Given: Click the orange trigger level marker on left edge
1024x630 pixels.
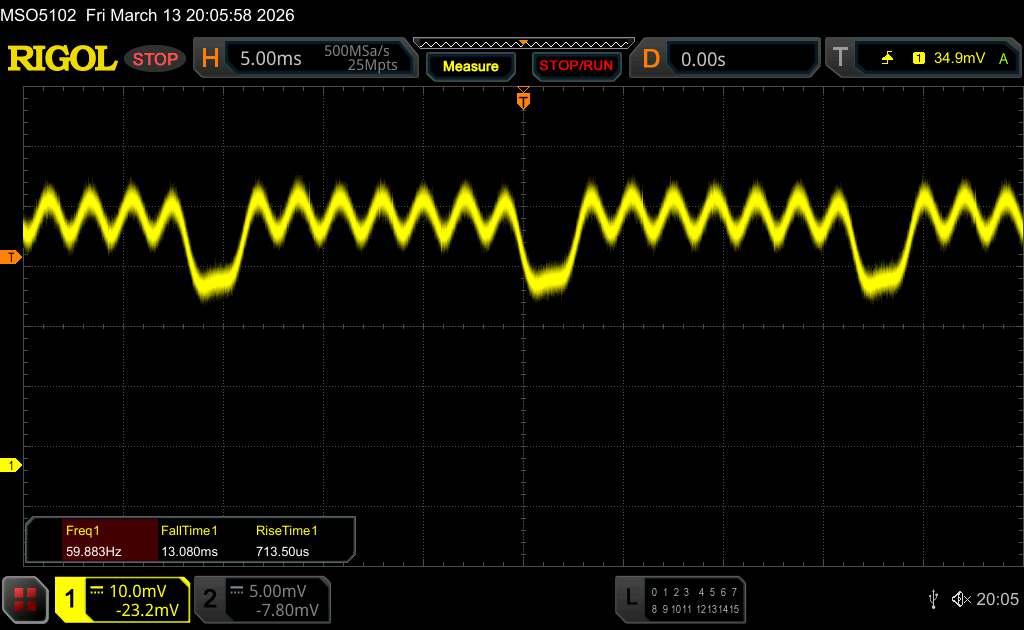Looking at the screenshot, I should [11, 257].
